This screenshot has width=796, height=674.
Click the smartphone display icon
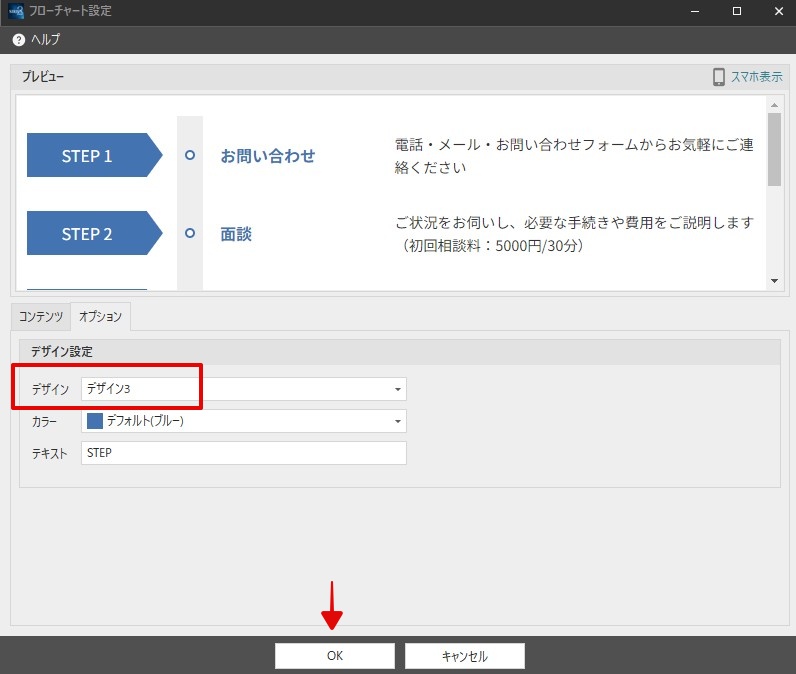[718, 77]
